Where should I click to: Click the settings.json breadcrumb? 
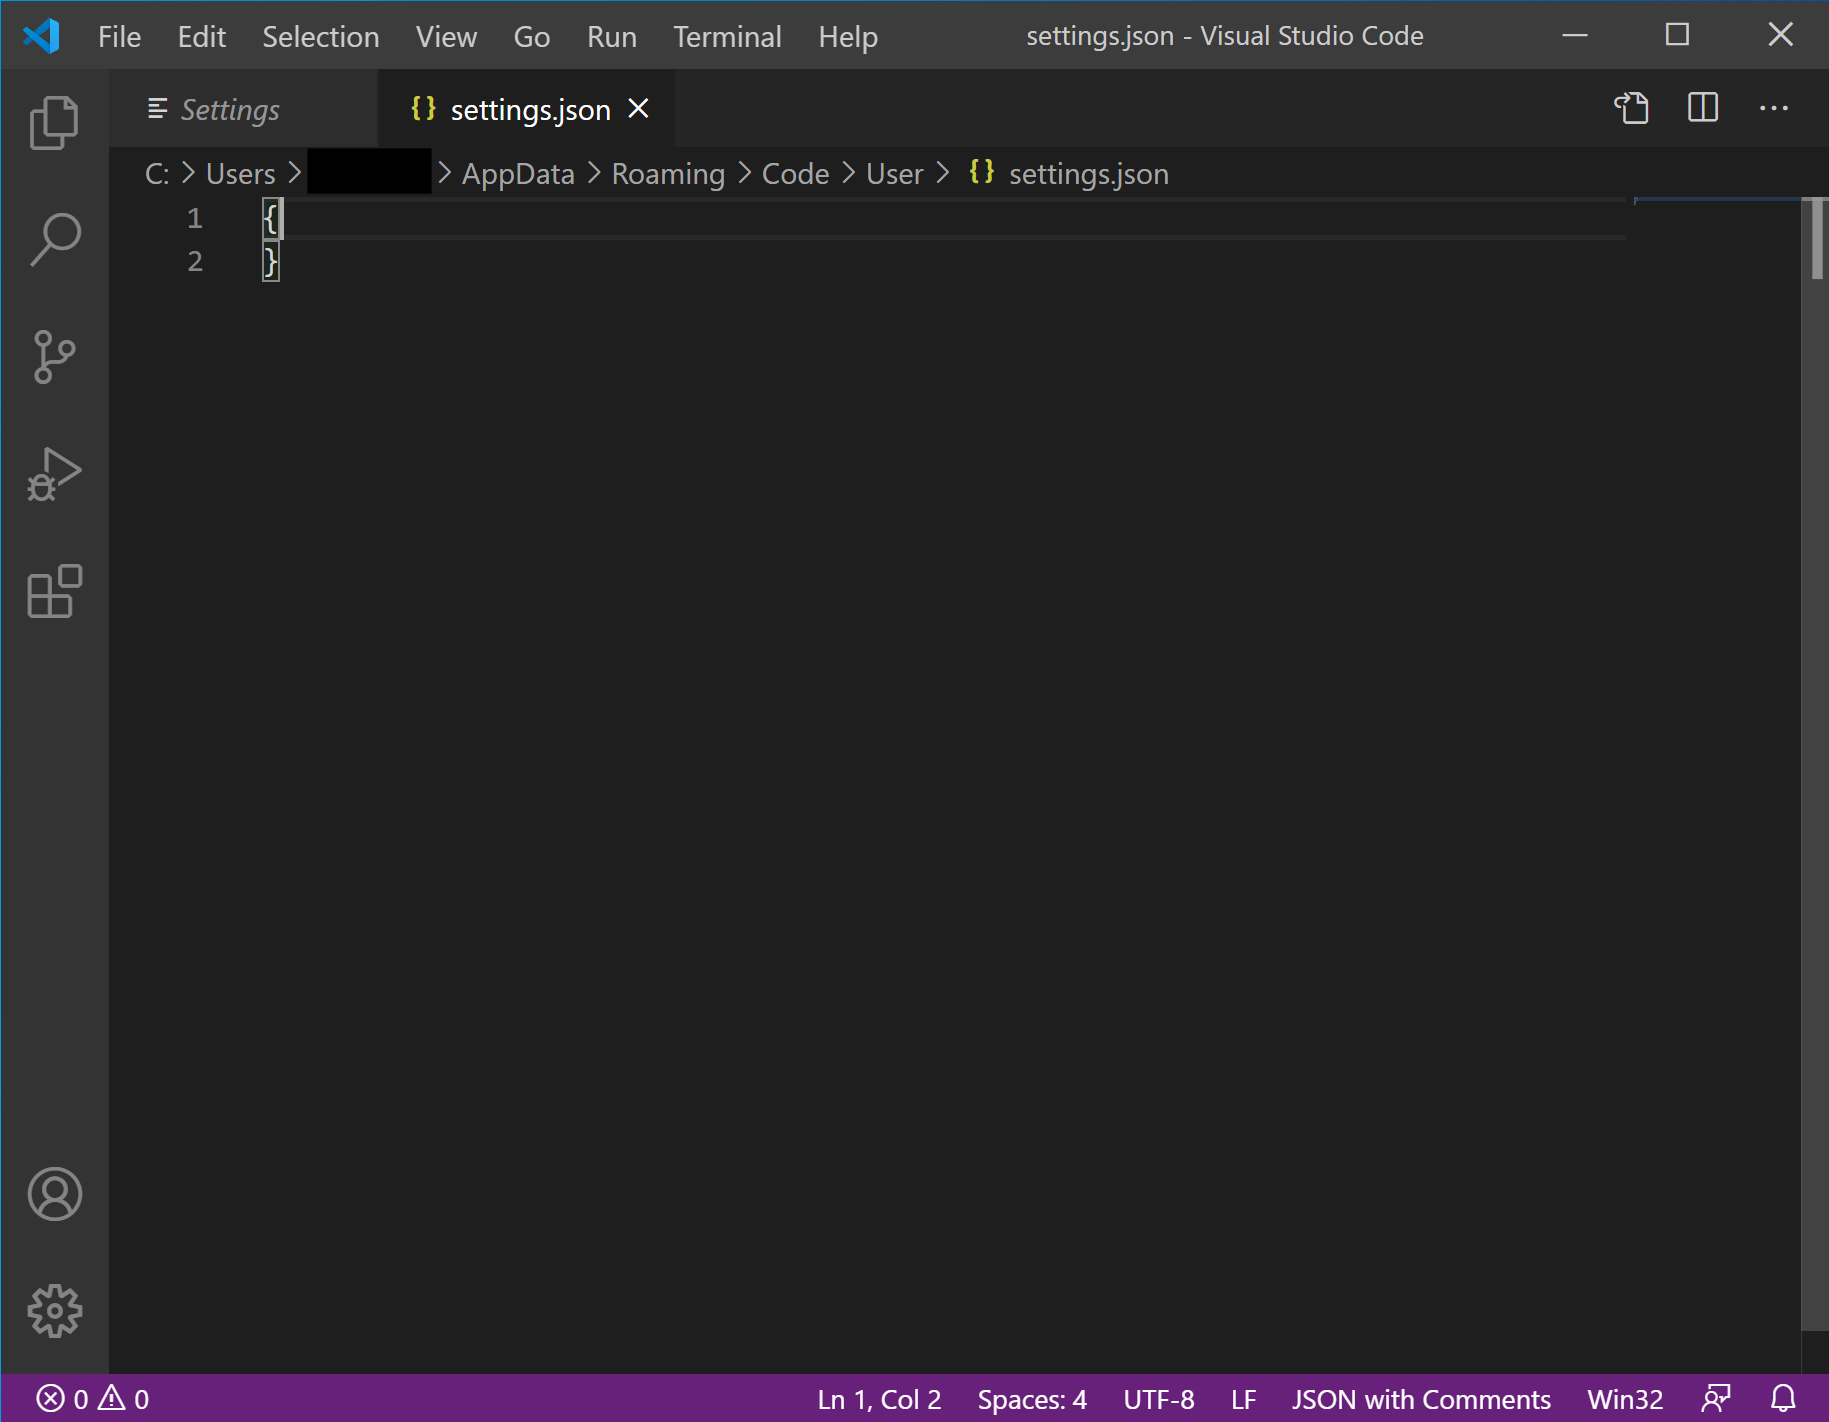(1088, 174)
